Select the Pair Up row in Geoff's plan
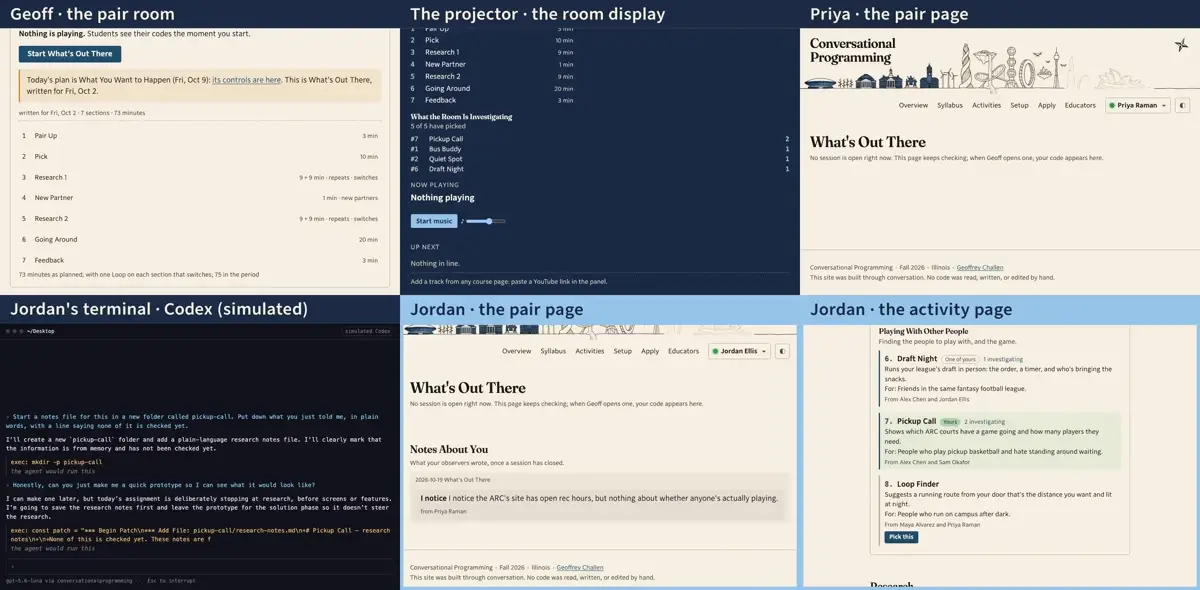This screenshot has width=1200, height=590. click(x=200, y=136)
